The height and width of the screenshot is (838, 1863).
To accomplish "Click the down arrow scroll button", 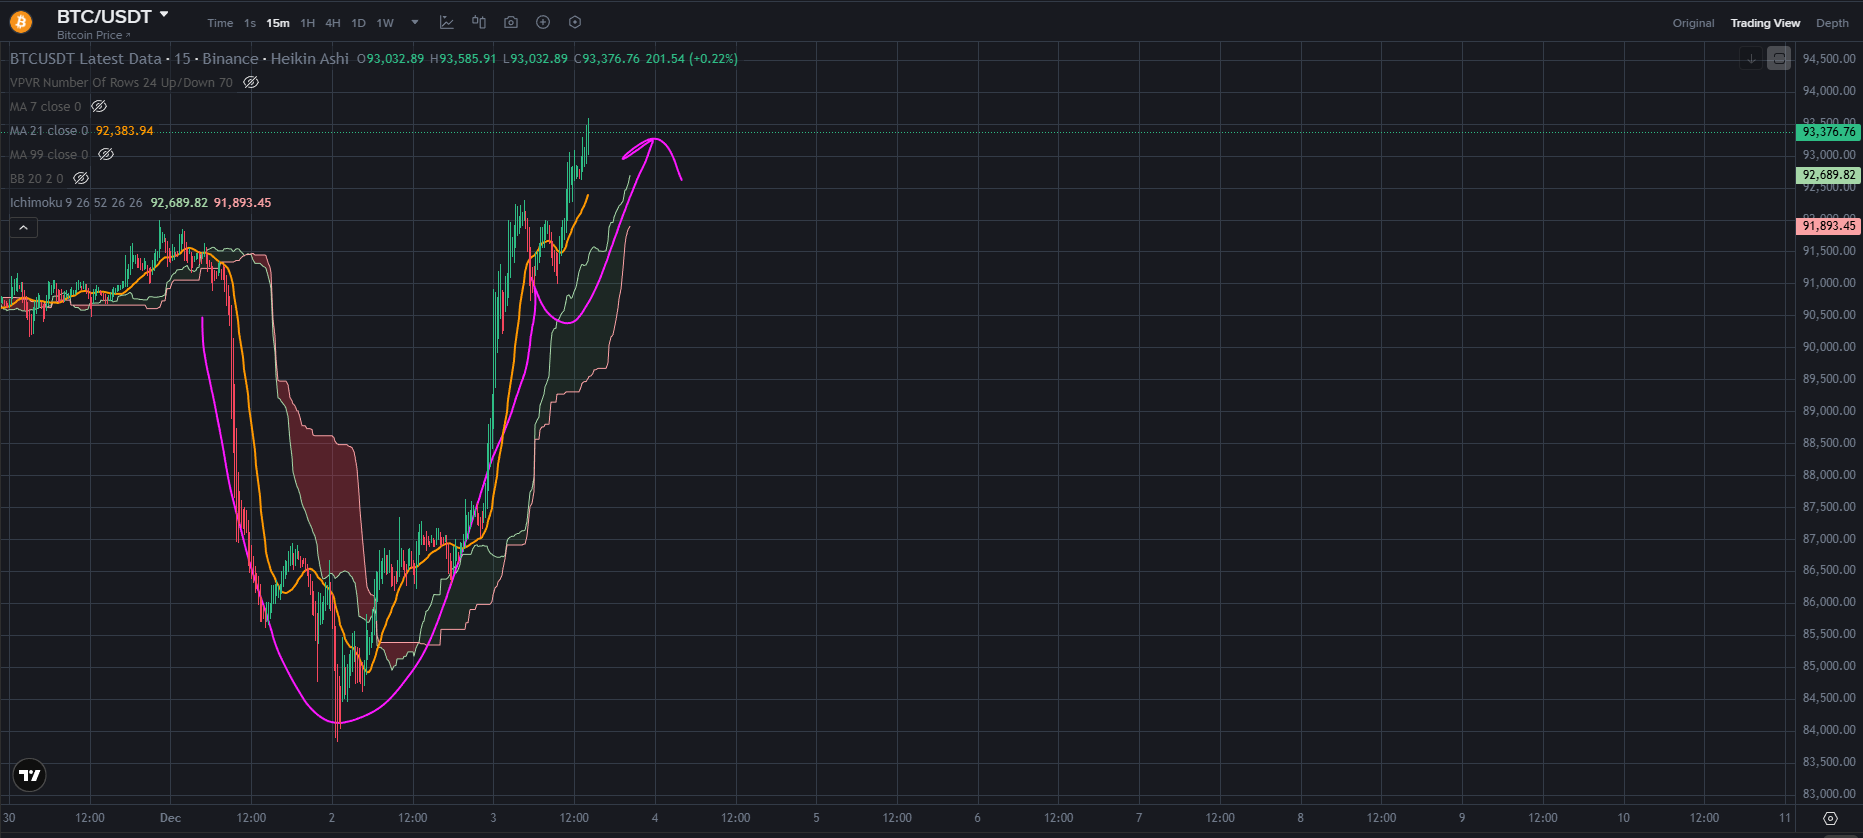I will pos(1751,59).
